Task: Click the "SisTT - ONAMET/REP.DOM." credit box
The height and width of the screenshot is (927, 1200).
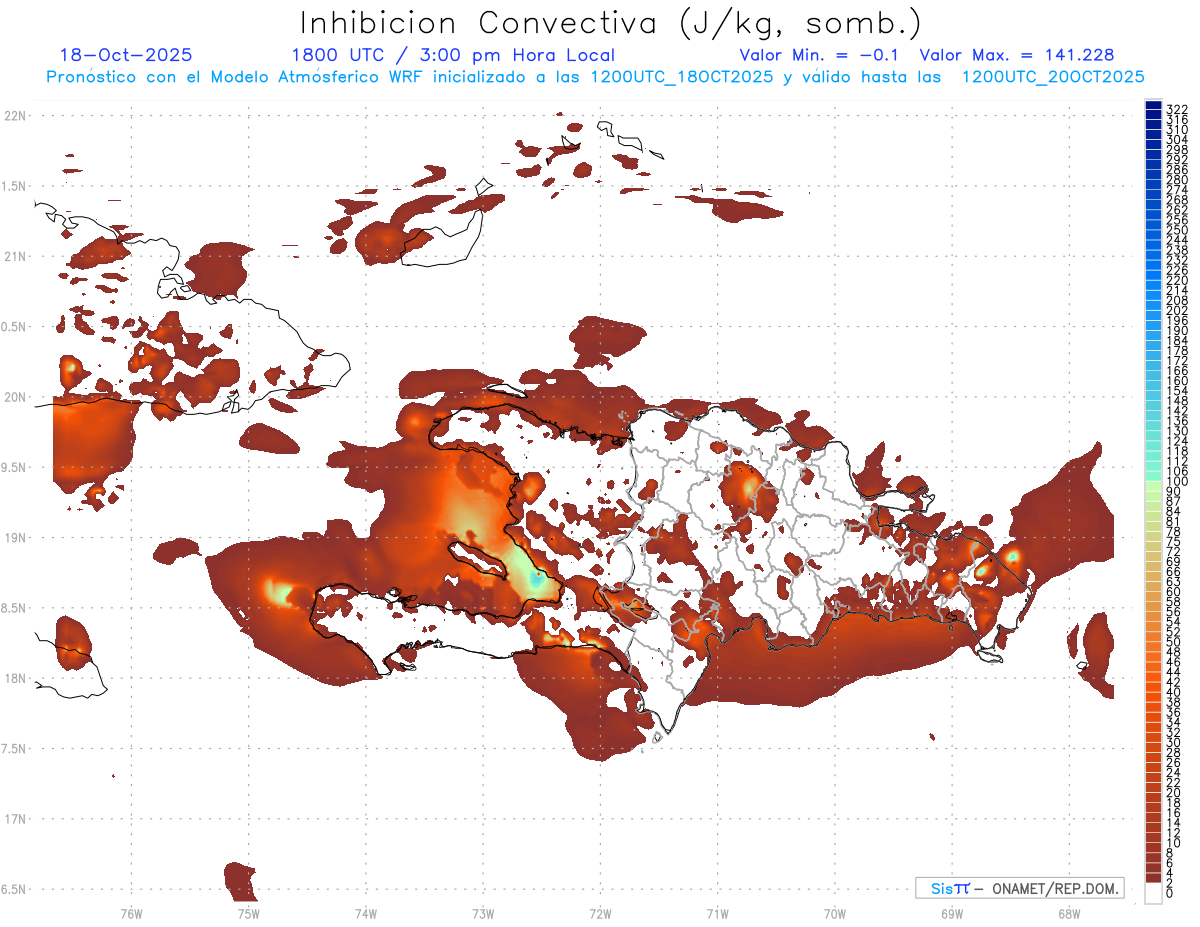Action: click(1019, 888)
